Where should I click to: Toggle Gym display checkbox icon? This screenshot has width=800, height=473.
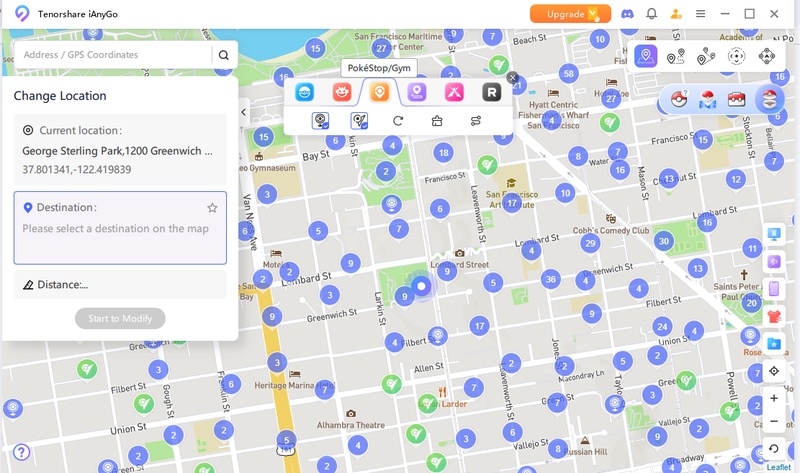[x=359, y=121]
